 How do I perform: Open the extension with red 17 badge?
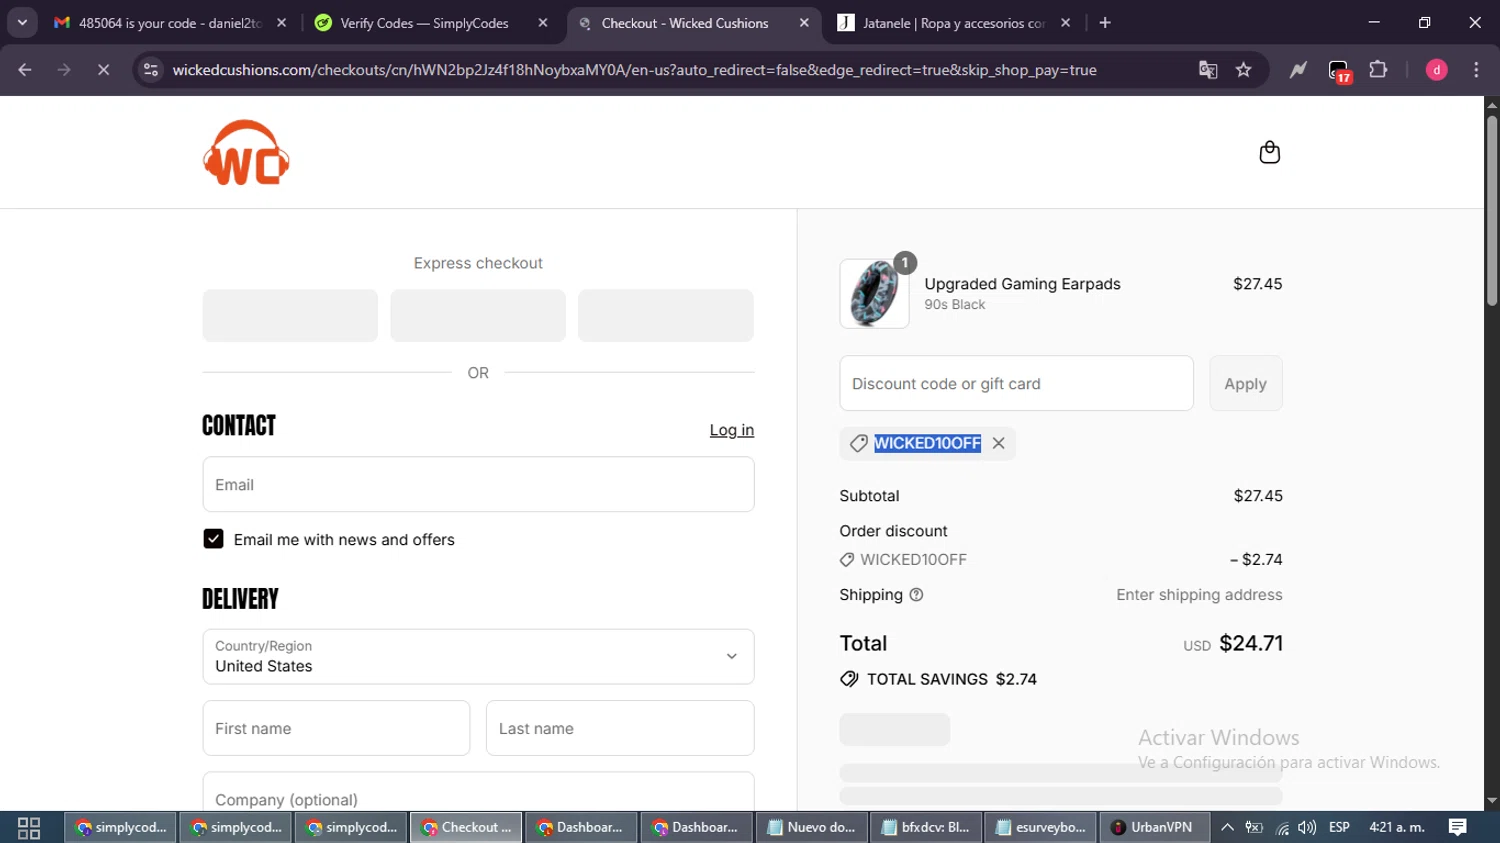tap(1339, 70)
